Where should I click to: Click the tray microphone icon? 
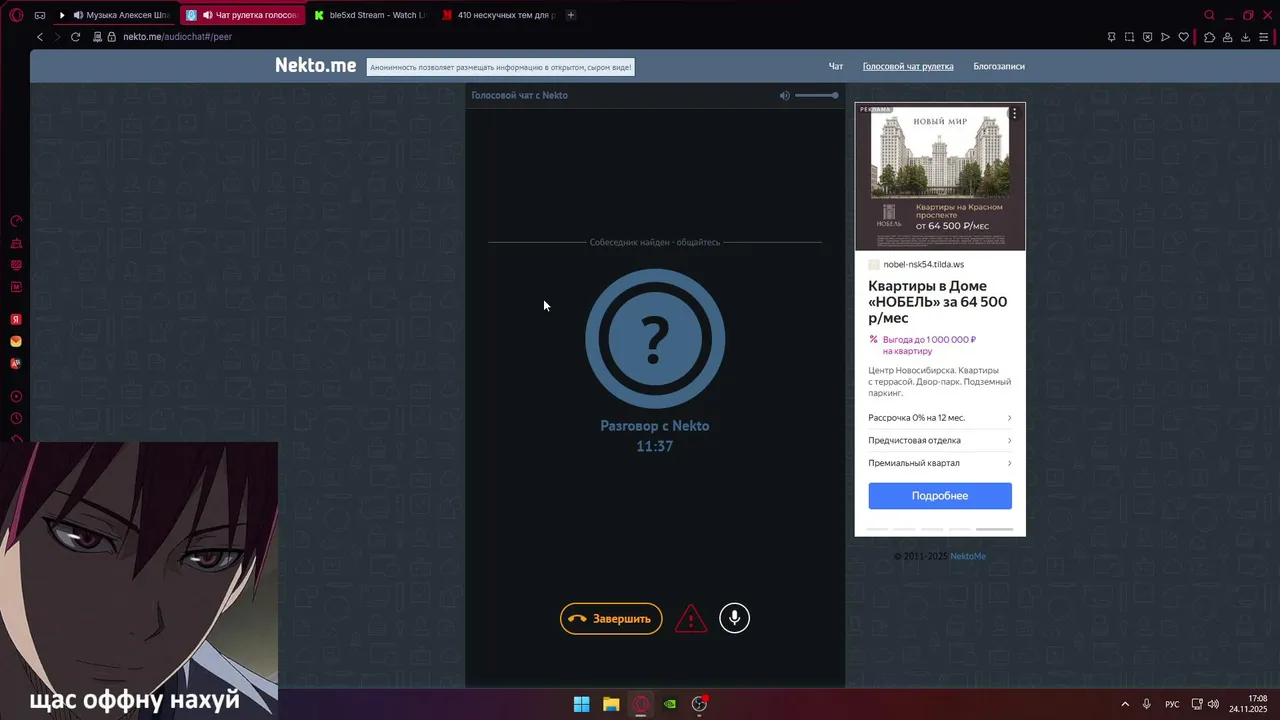[x=1147, y=704]
